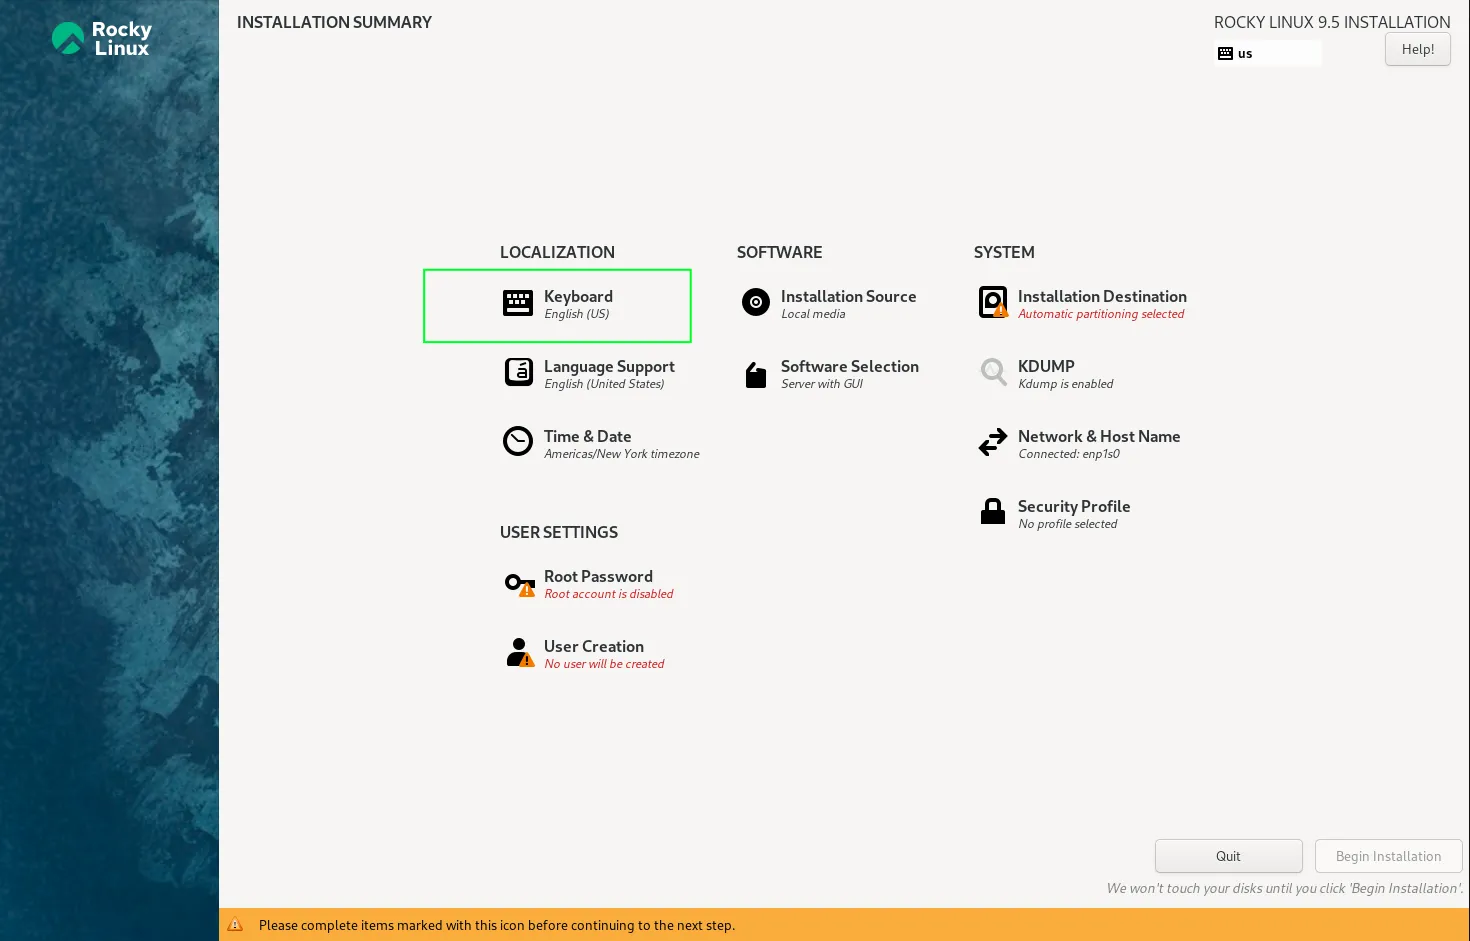
Task: Open the Network & Host Name label
Action: [1099, 437]
